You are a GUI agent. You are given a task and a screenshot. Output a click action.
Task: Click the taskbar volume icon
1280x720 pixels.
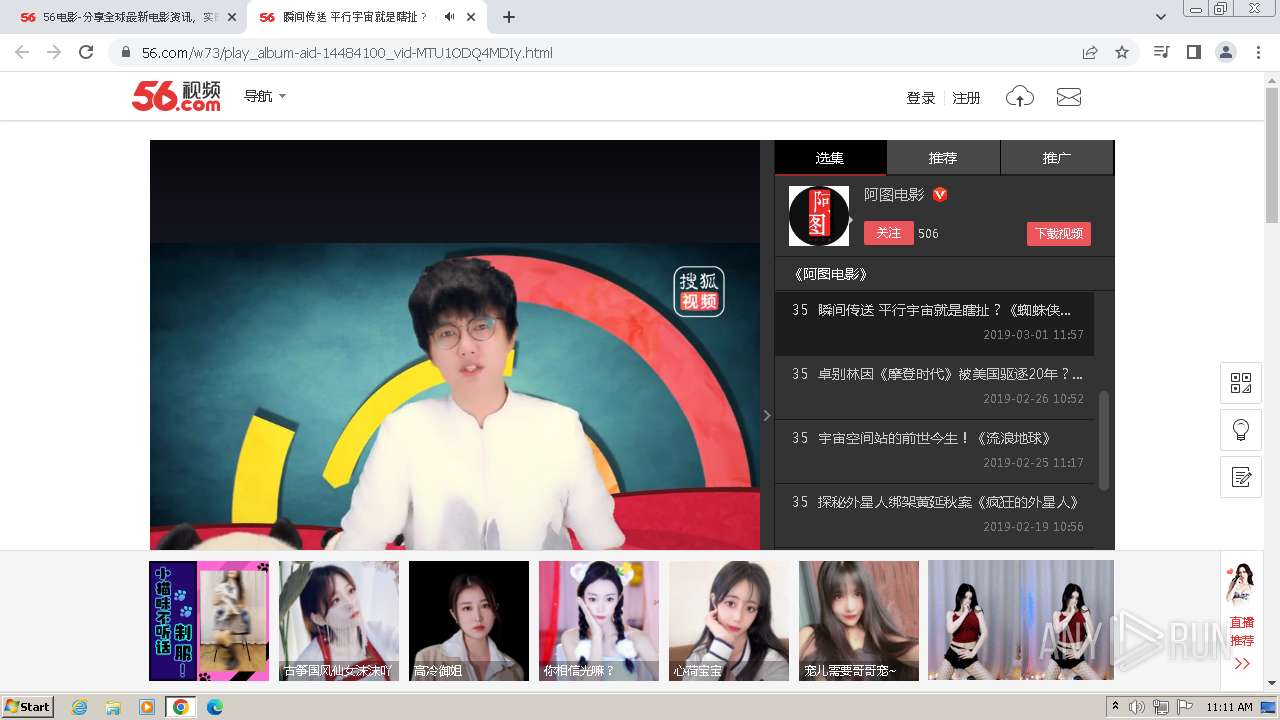point(1137,707)
